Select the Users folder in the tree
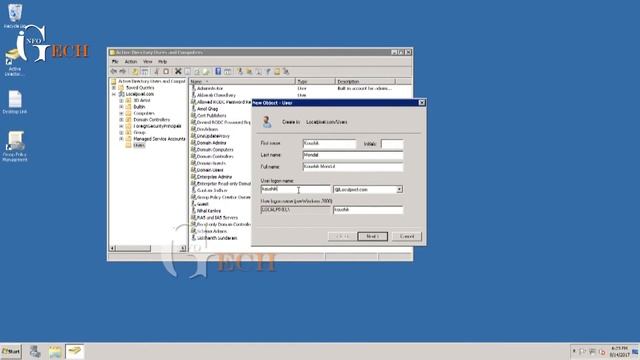Screen dimensions: 640x360 pyautogui.click(x=139, y=145)
